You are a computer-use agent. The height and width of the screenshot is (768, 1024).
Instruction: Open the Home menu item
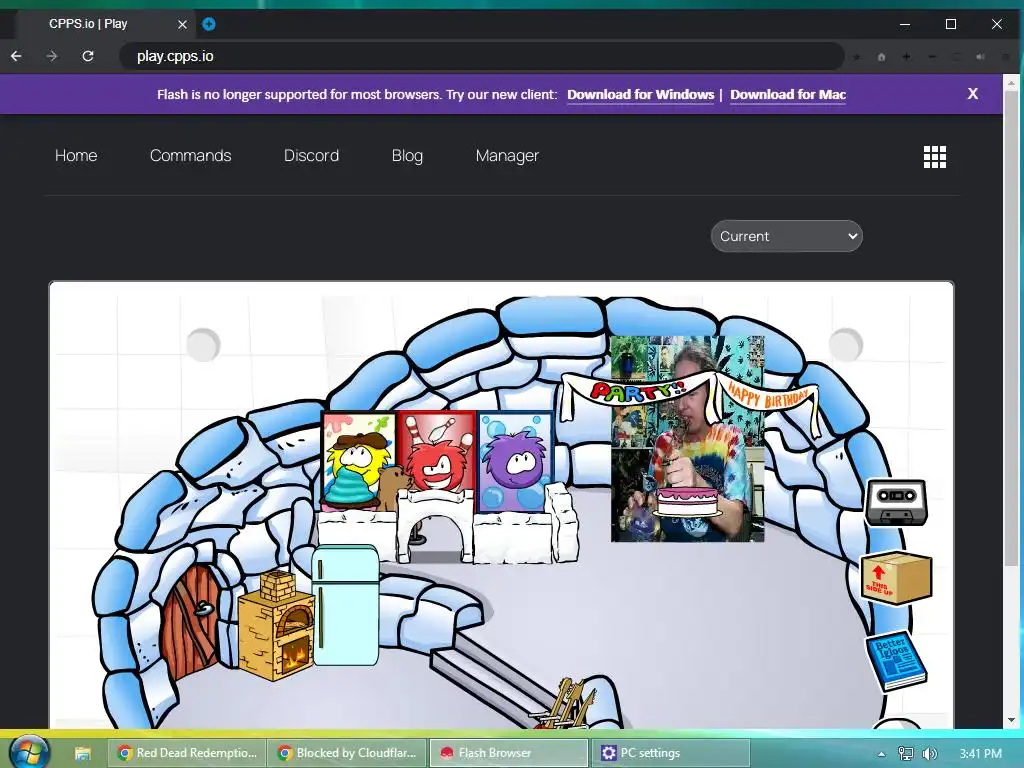pyautogui.click(x=76, y=155)
